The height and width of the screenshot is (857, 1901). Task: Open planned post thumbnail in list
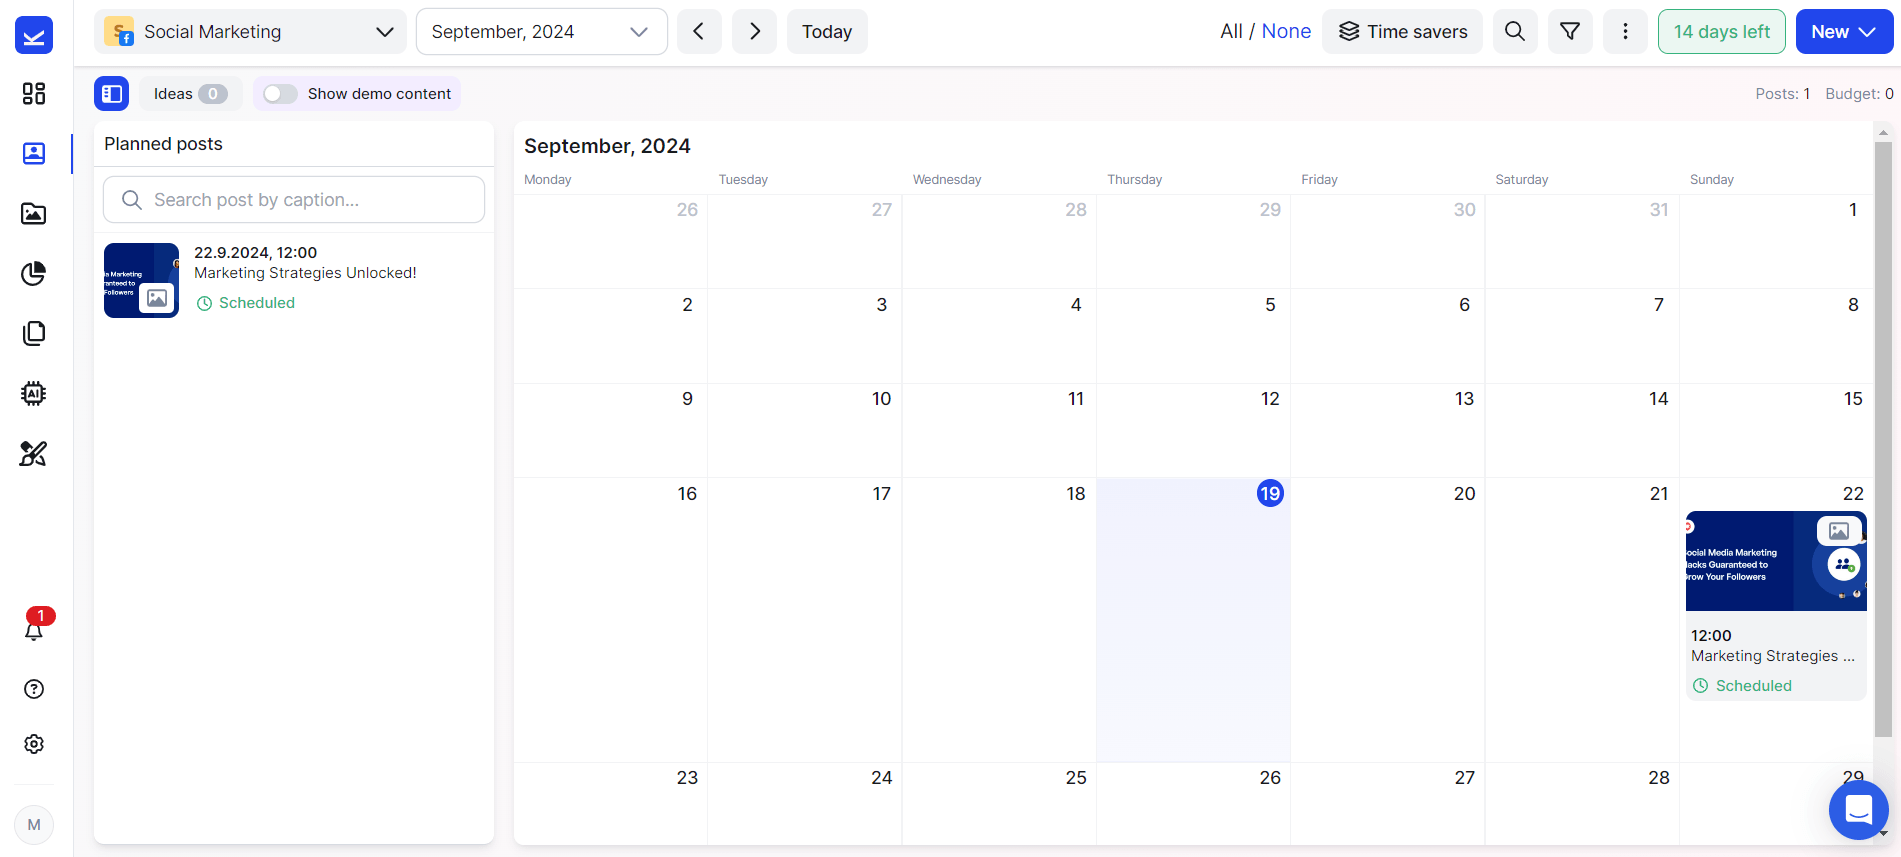[141, 281]
